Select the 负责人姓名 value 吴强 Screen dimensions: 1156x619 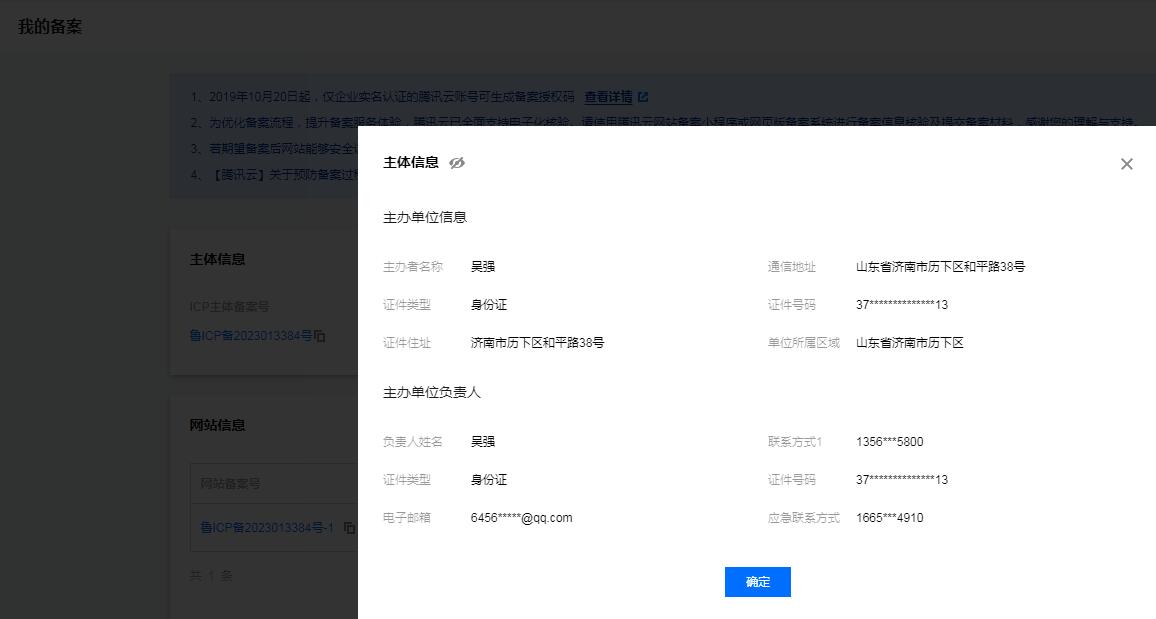tap(483, 441)
